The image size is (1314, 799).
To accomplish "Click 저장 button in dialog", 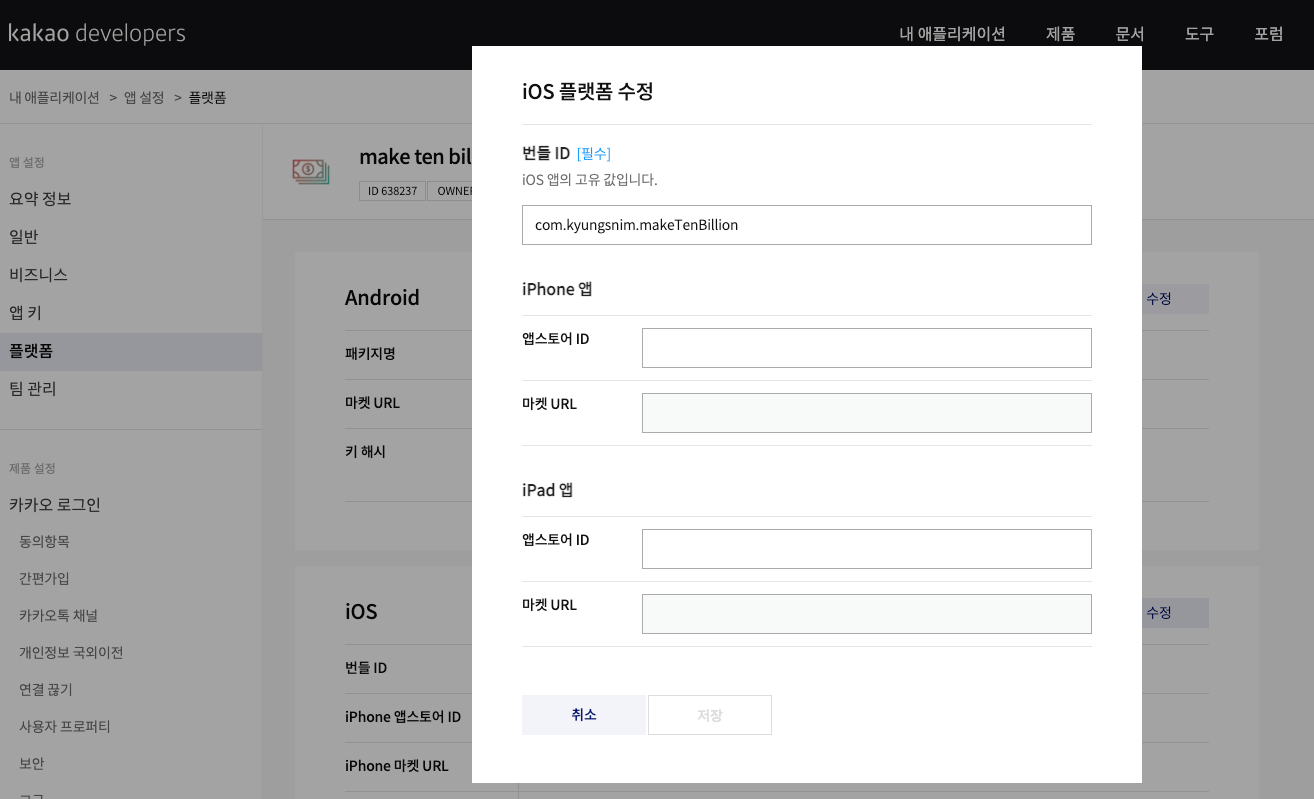I will click(710, 715).
